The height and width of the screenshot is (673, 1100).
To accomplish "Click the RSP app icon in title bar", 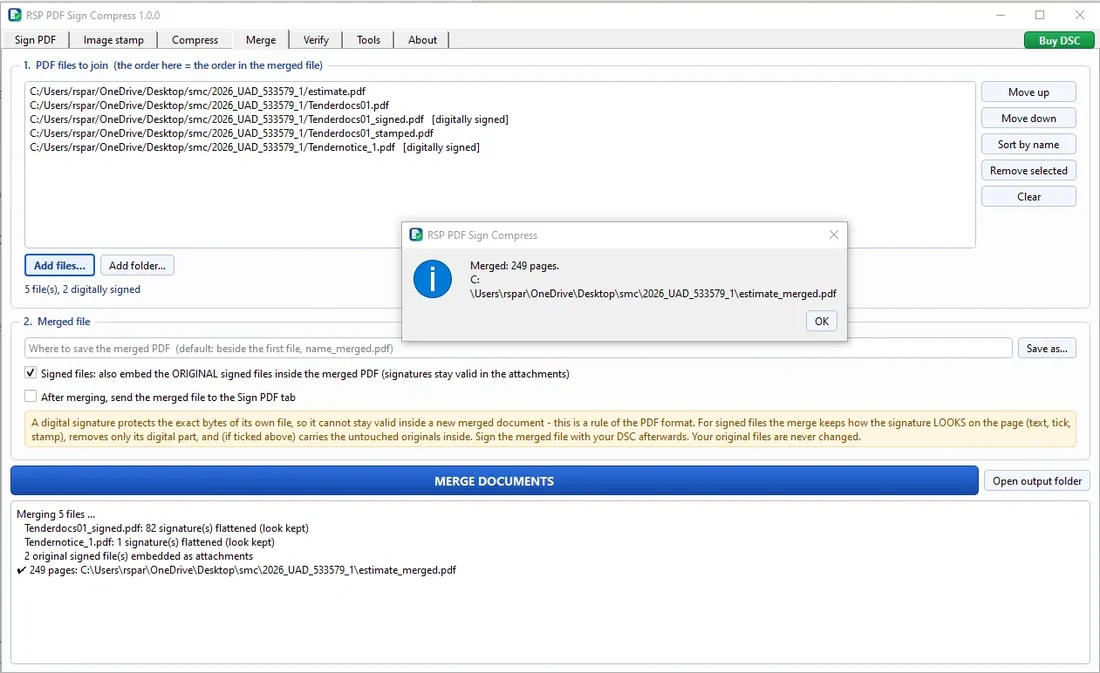I will tap(14, 15).
